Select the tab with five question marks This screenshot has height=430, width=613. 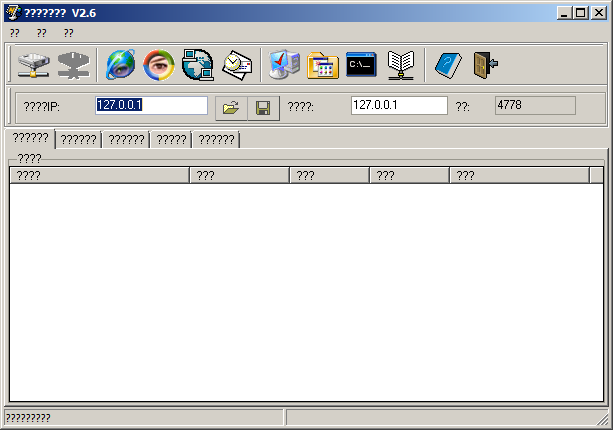coord(171,140)
